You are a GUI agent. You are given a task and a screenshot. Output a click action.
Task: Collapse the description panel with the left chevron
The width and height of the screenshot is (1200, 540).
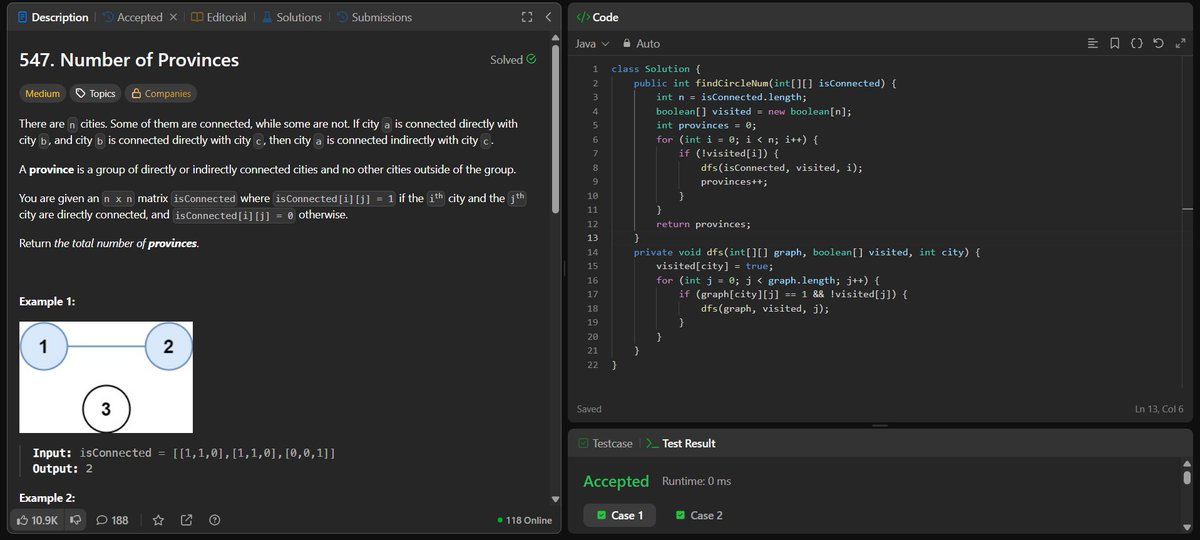click(x=548, y=17)
